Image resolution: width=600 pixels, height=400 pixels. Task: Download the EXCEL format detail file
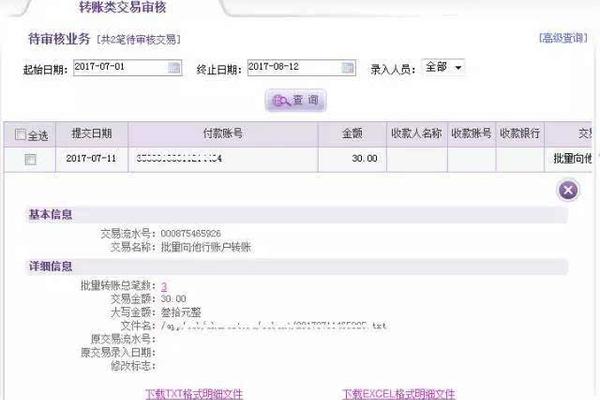[x=398, y=394]
